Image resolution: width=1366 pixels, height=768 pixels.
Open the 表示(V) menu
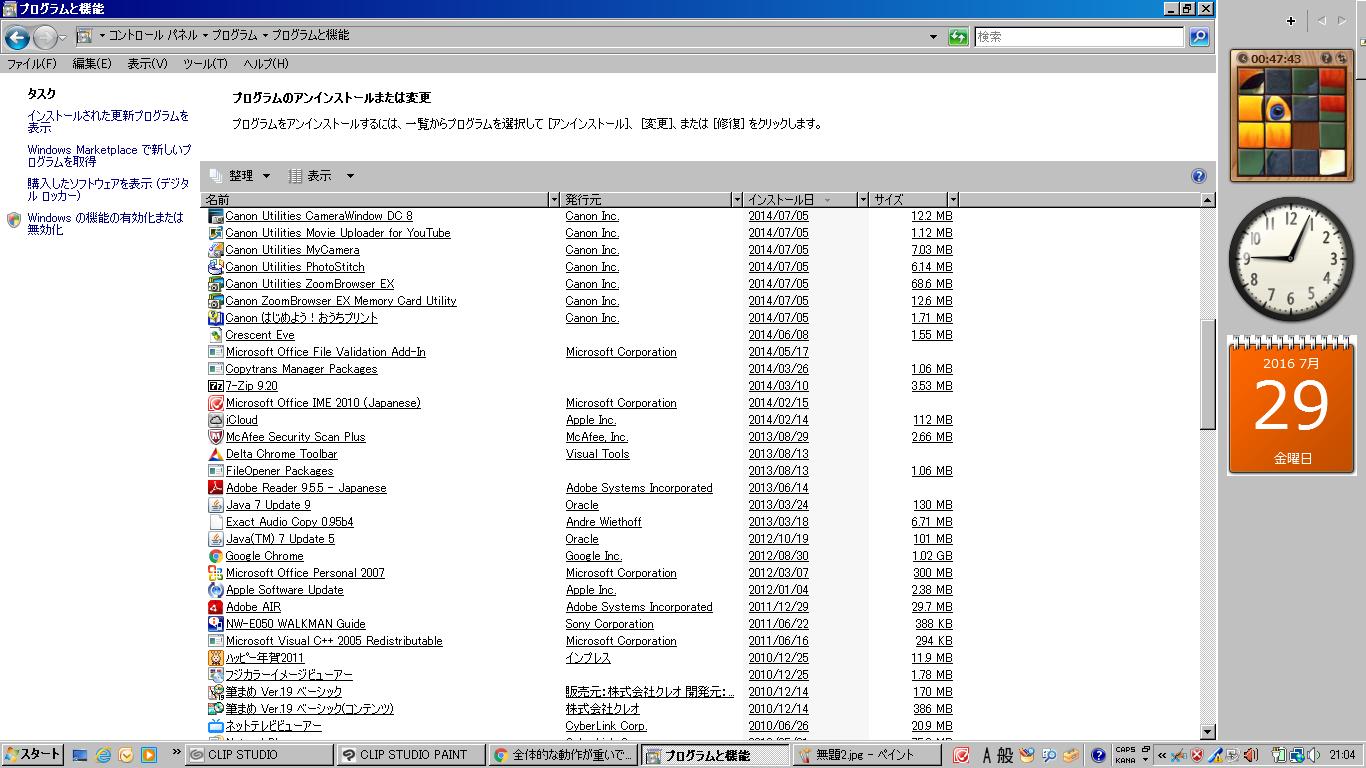(147, 64)
